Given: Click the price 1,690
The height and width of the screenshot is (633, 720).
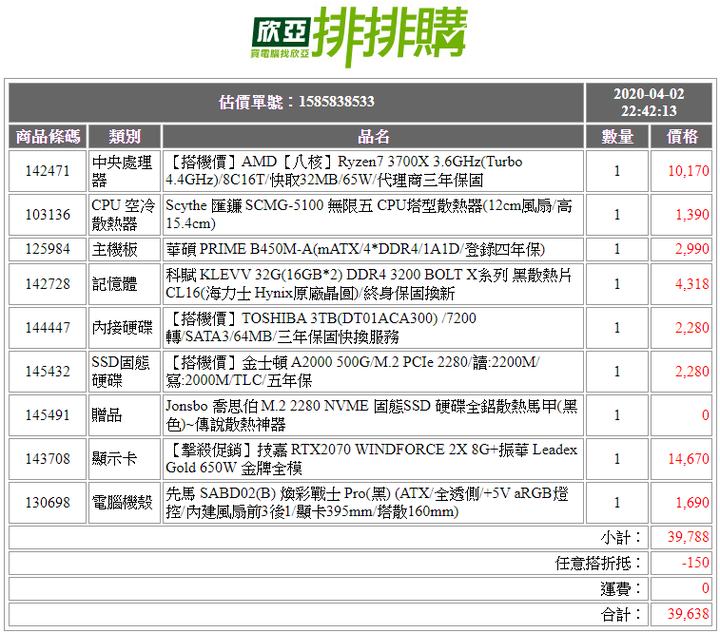Looking at the screenshot, I should pos(692,503).
